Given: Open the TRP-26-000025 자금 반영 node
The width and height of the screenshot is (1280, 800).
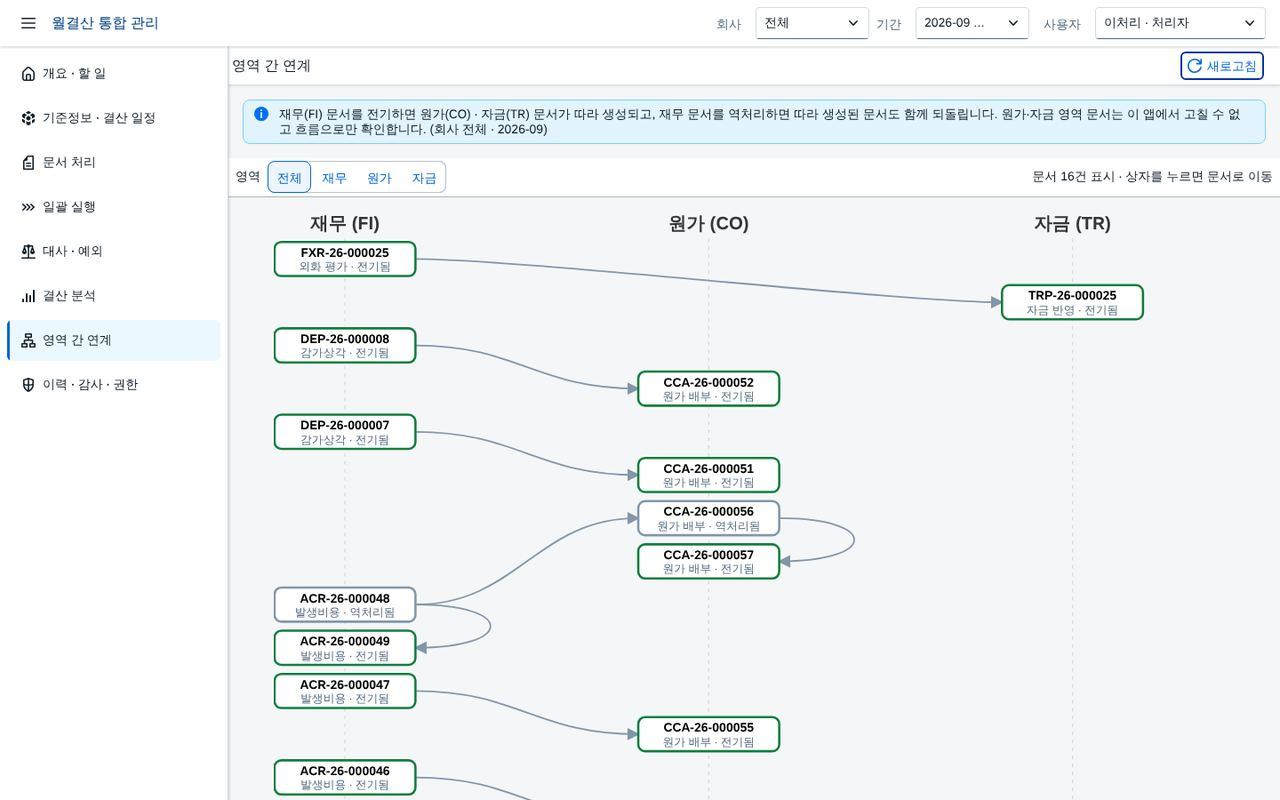Looking at the screenshot, I should point(1072,302).
